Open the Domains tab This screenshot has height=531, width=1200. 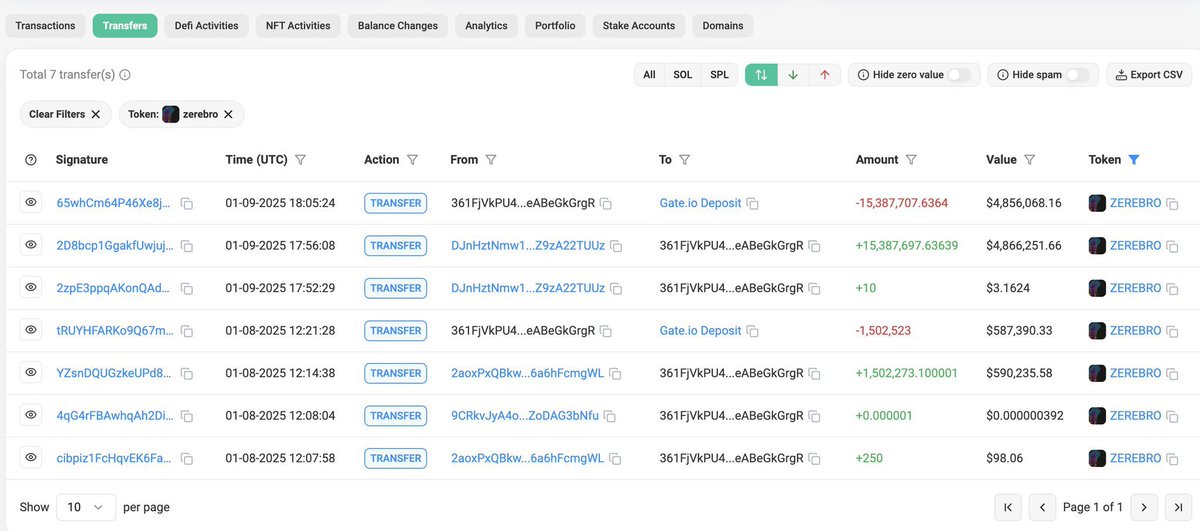pos(723,26)
